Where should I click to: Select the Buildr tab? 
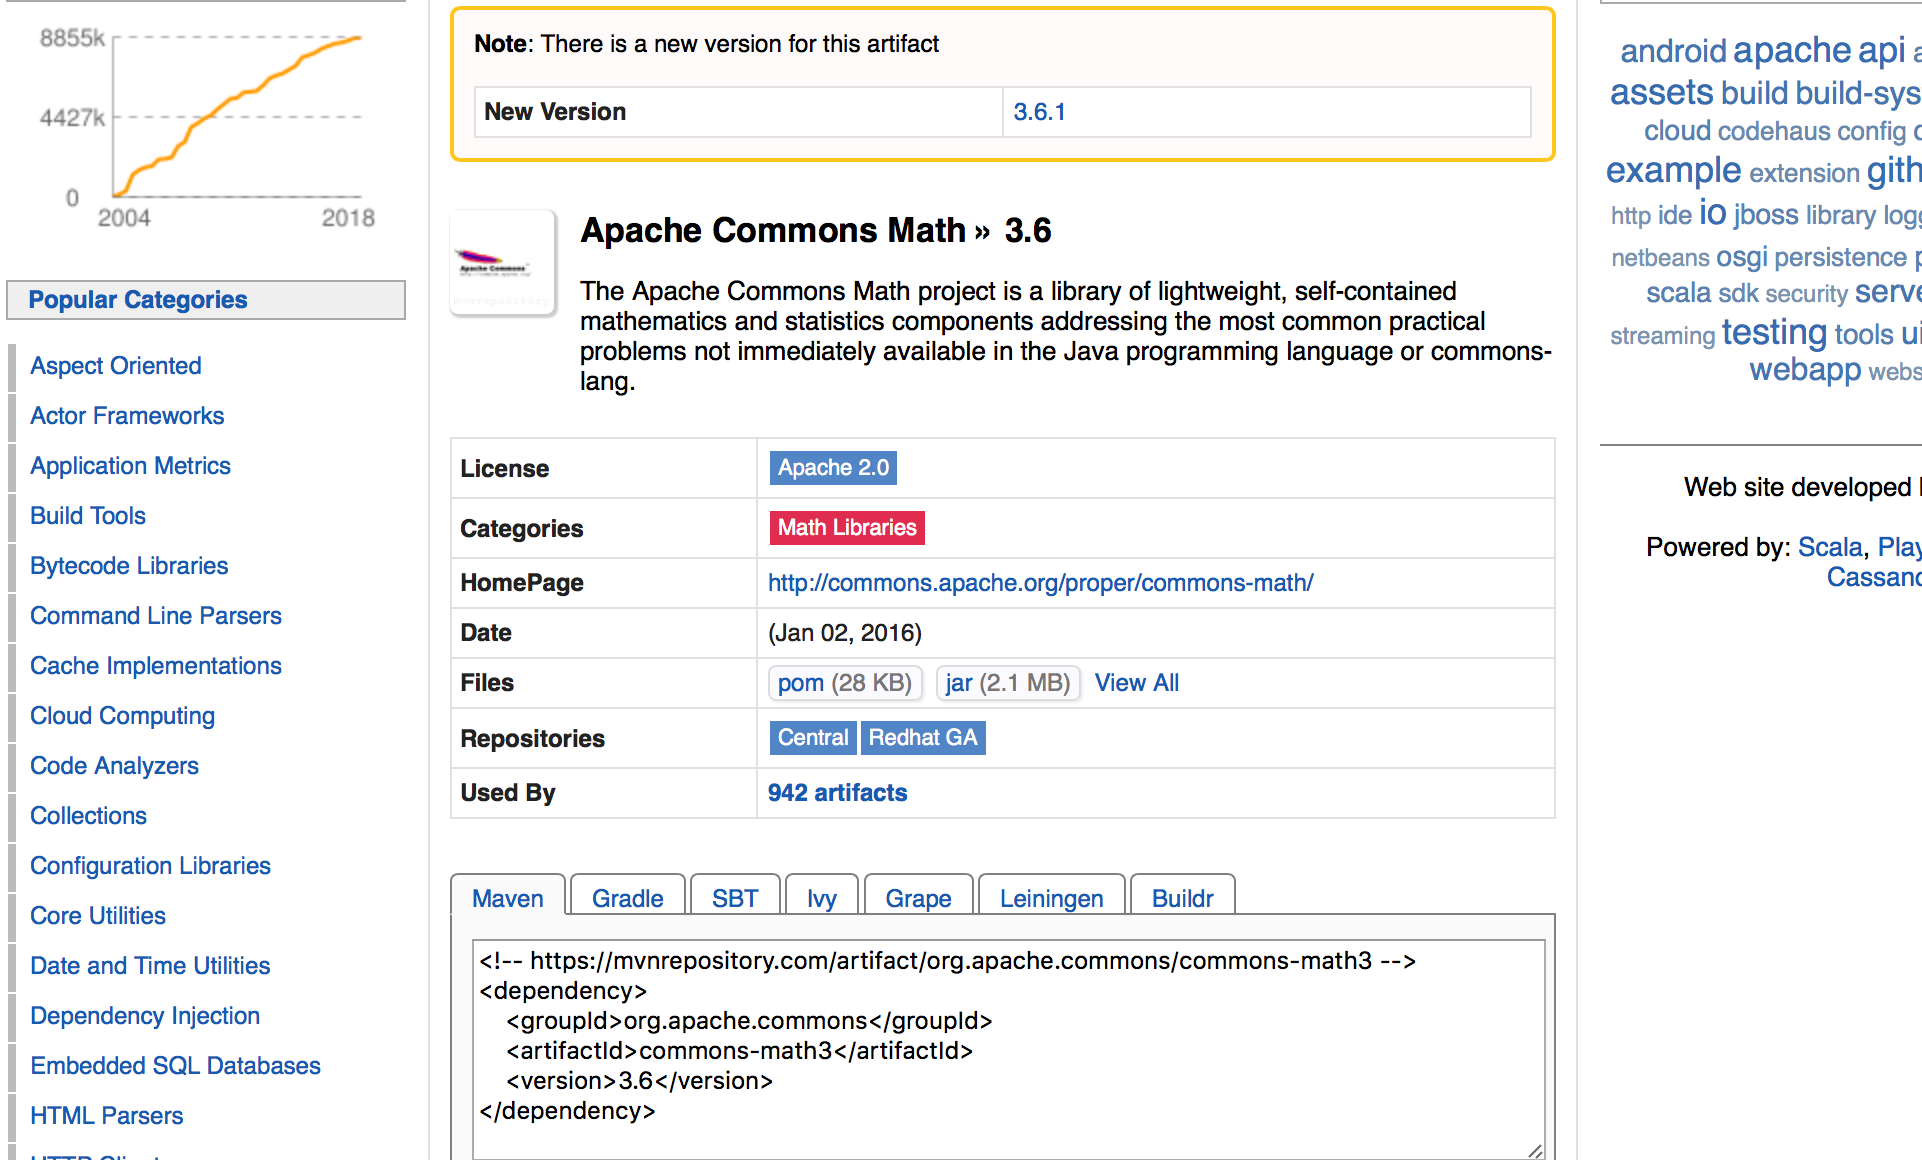pos(1182,898)
